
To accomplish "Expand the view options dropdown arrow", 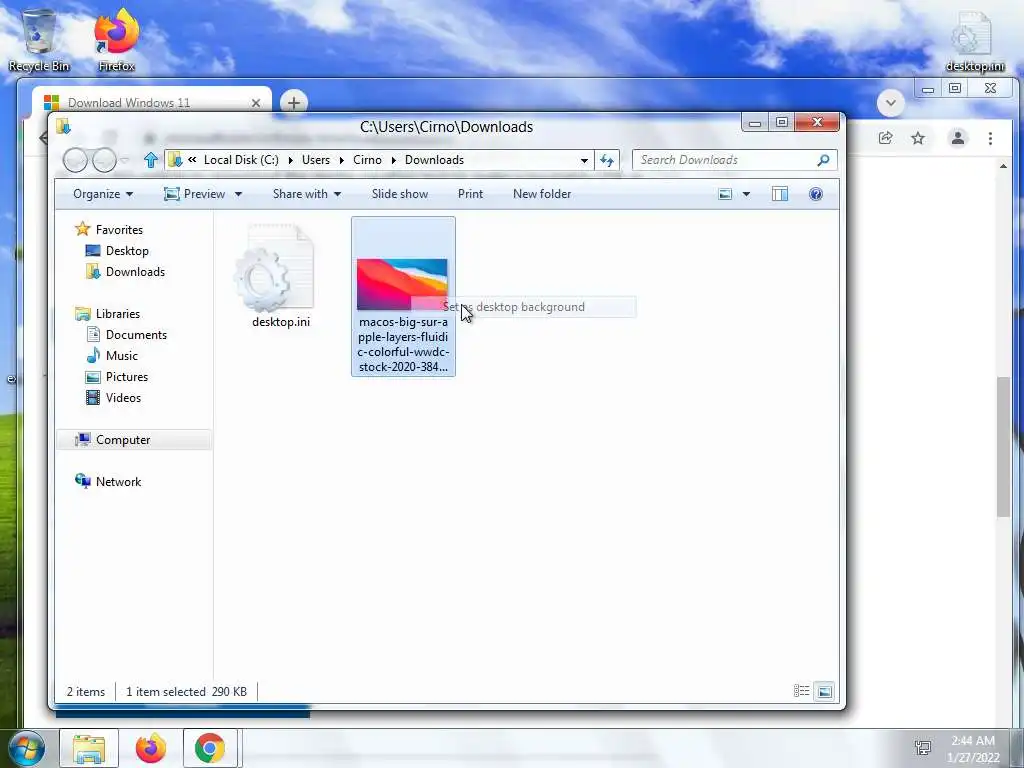I will point(746,194).
